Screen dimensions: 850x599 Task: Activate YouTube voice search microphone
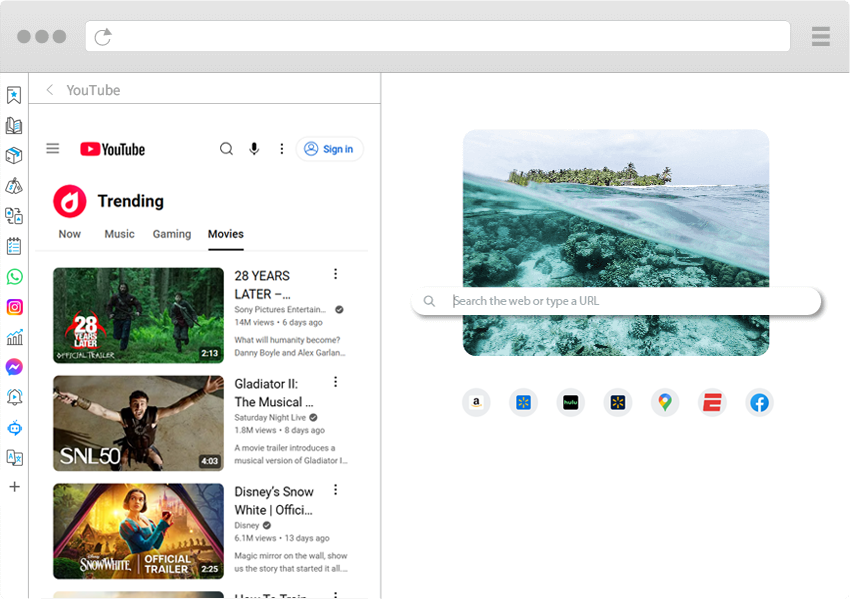[x=254, y=148]
